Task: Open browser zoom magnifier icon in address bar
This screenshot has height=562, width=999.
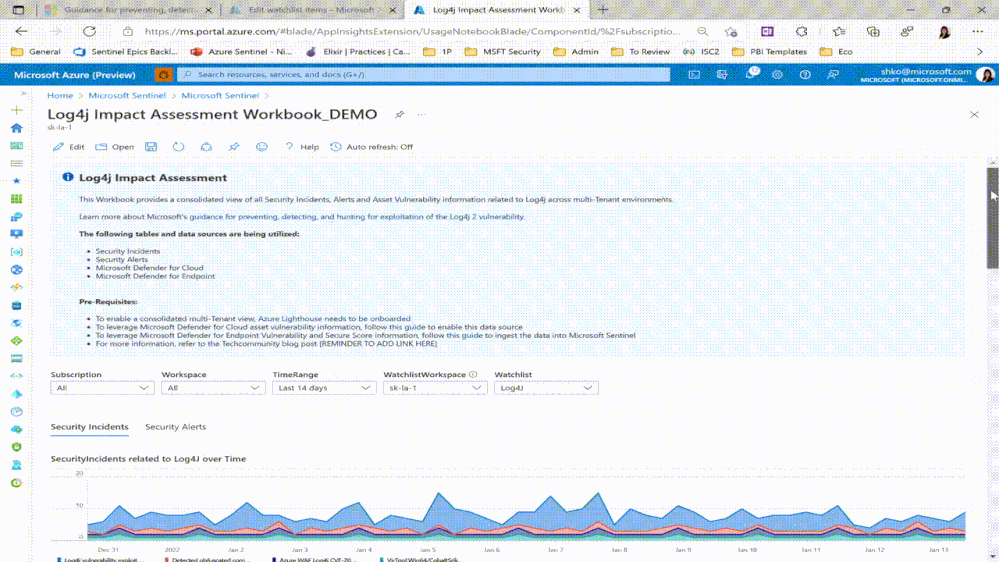Action: pos(702,31)
